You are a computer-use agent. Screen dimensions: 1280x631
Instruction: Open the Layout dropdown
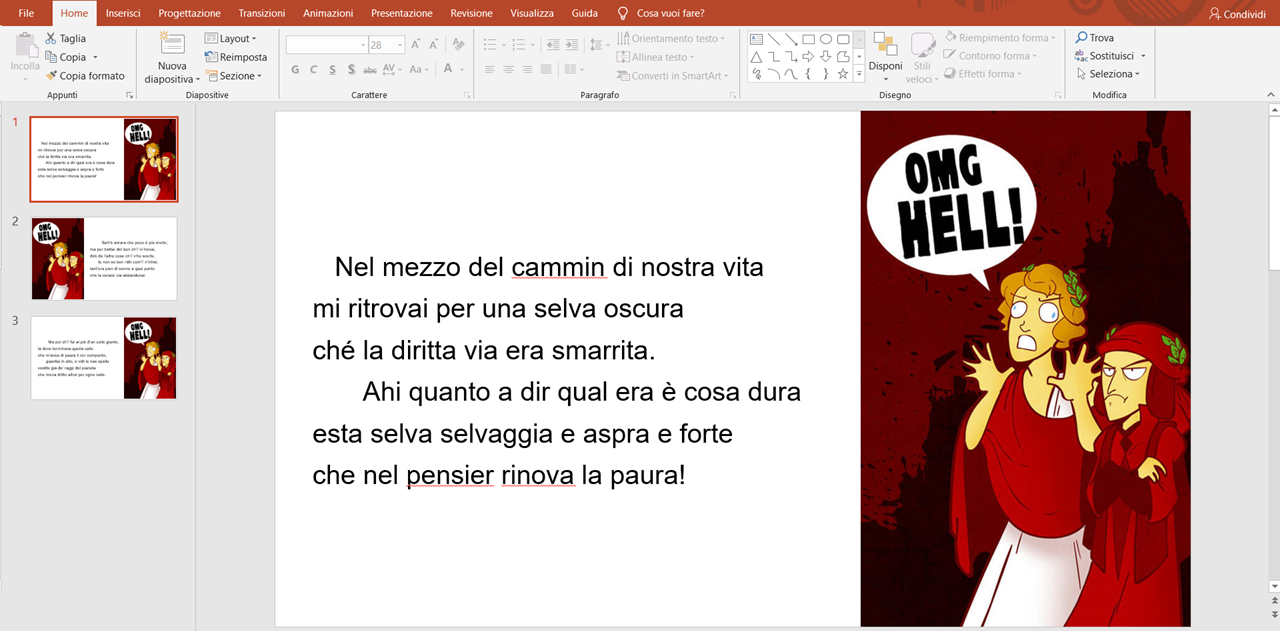(x=231, y=38)
